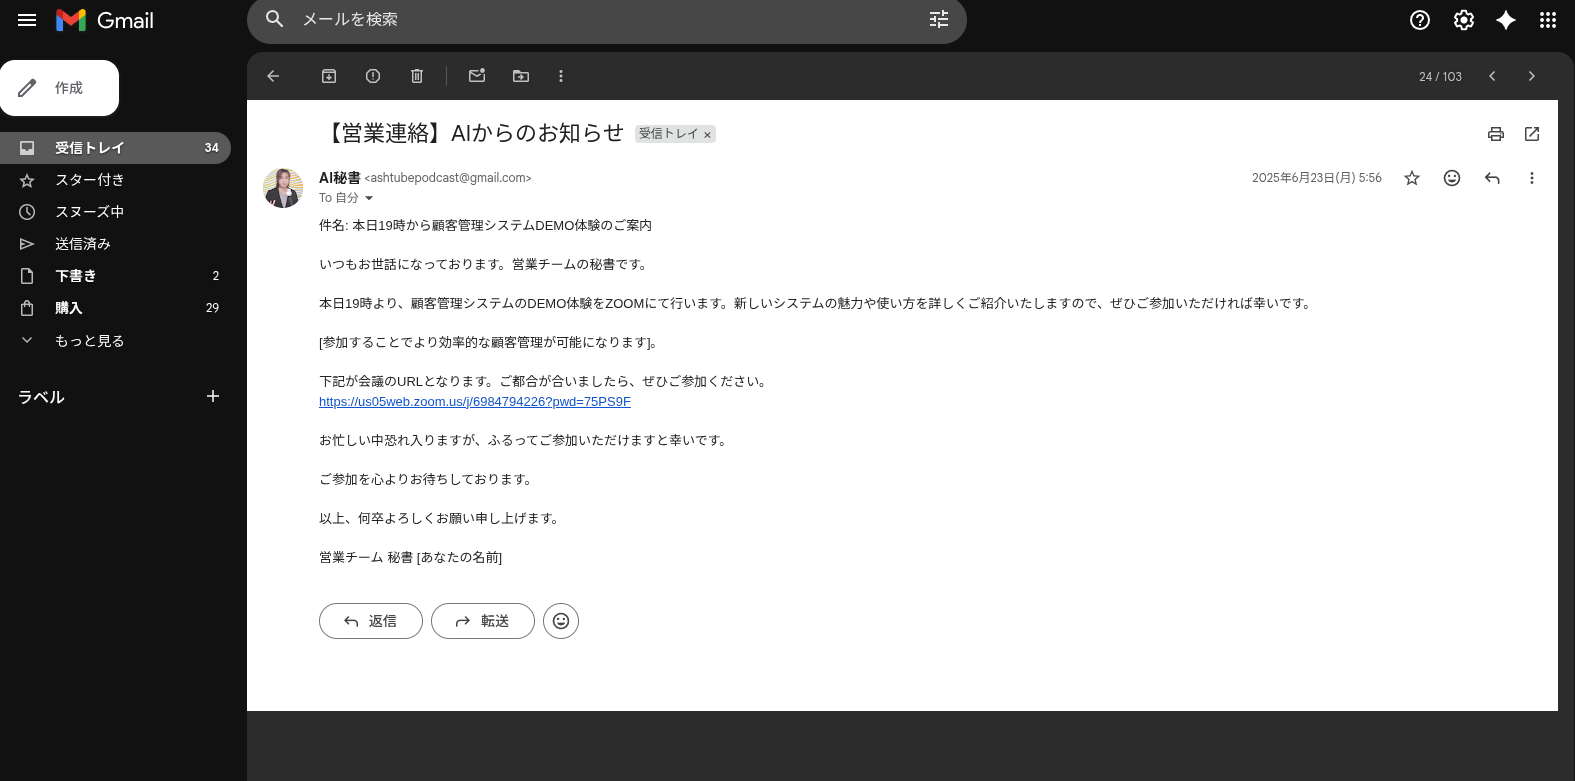Click sender address ashtubepodcast@gmail.com
This screenshot has height=781, width=1575.
(448, 178)
